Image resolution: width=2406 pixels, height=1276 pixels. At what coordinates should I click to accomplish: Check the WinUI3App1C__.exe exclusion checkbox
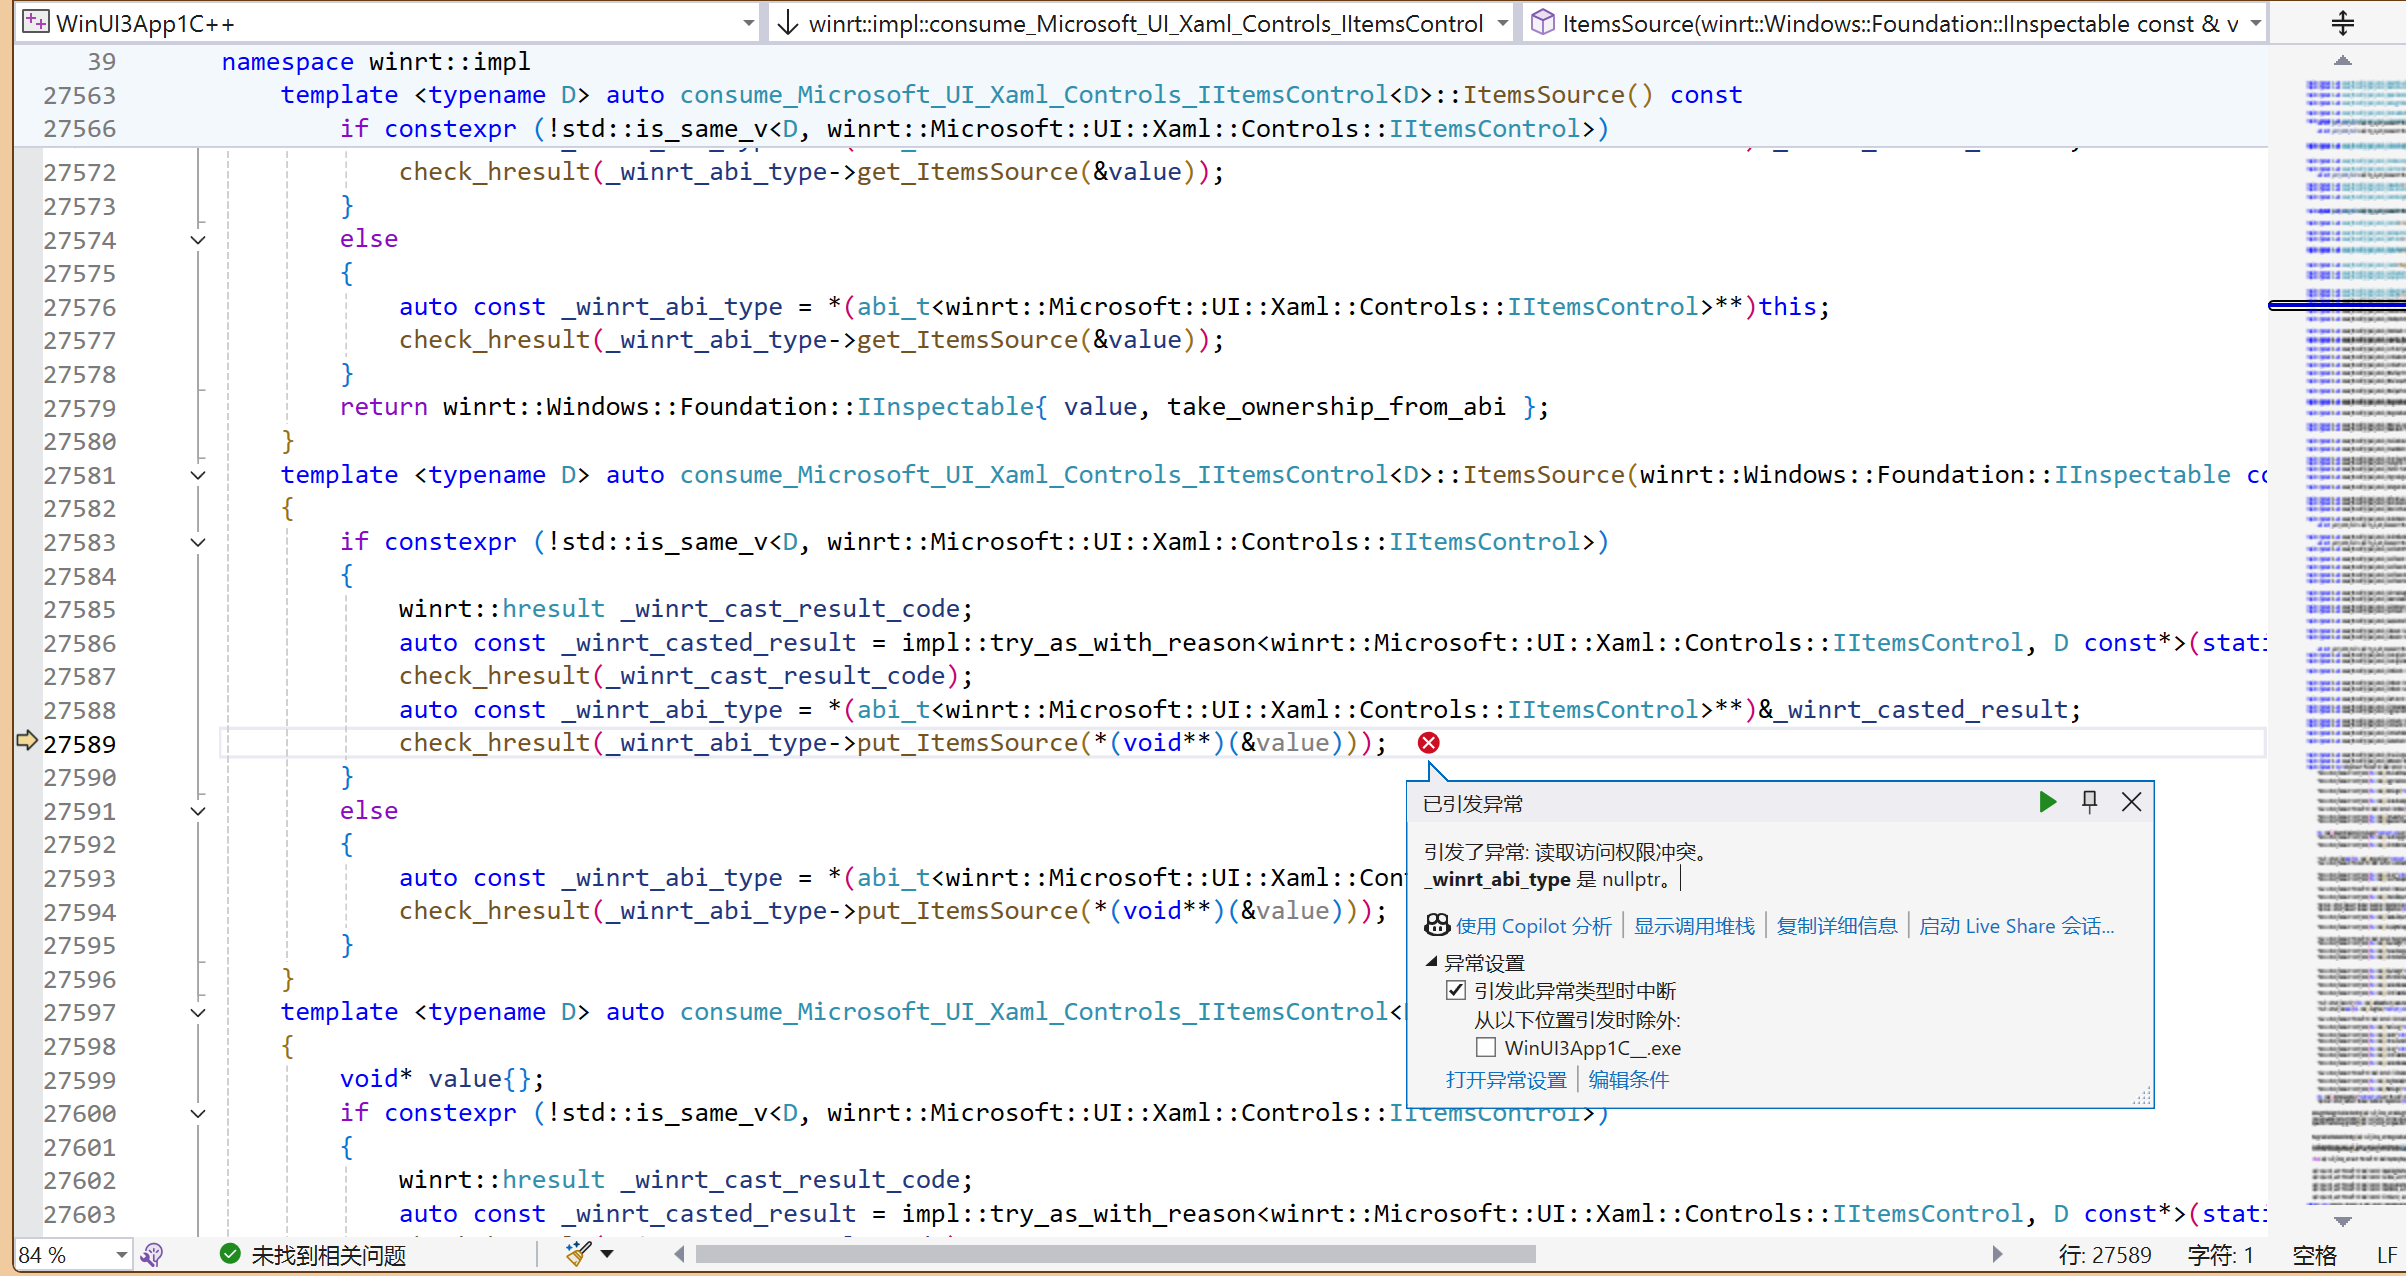click(x=1486, y=1047)
